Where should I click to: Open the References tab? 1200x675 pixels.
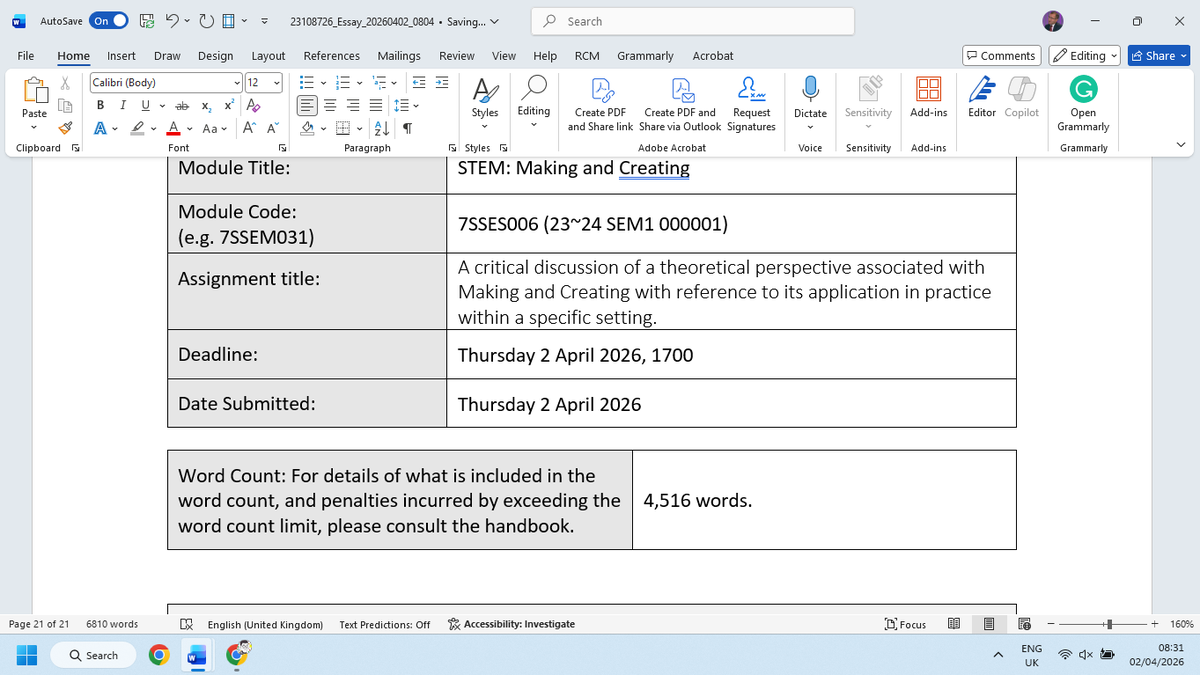pos(332,56)
